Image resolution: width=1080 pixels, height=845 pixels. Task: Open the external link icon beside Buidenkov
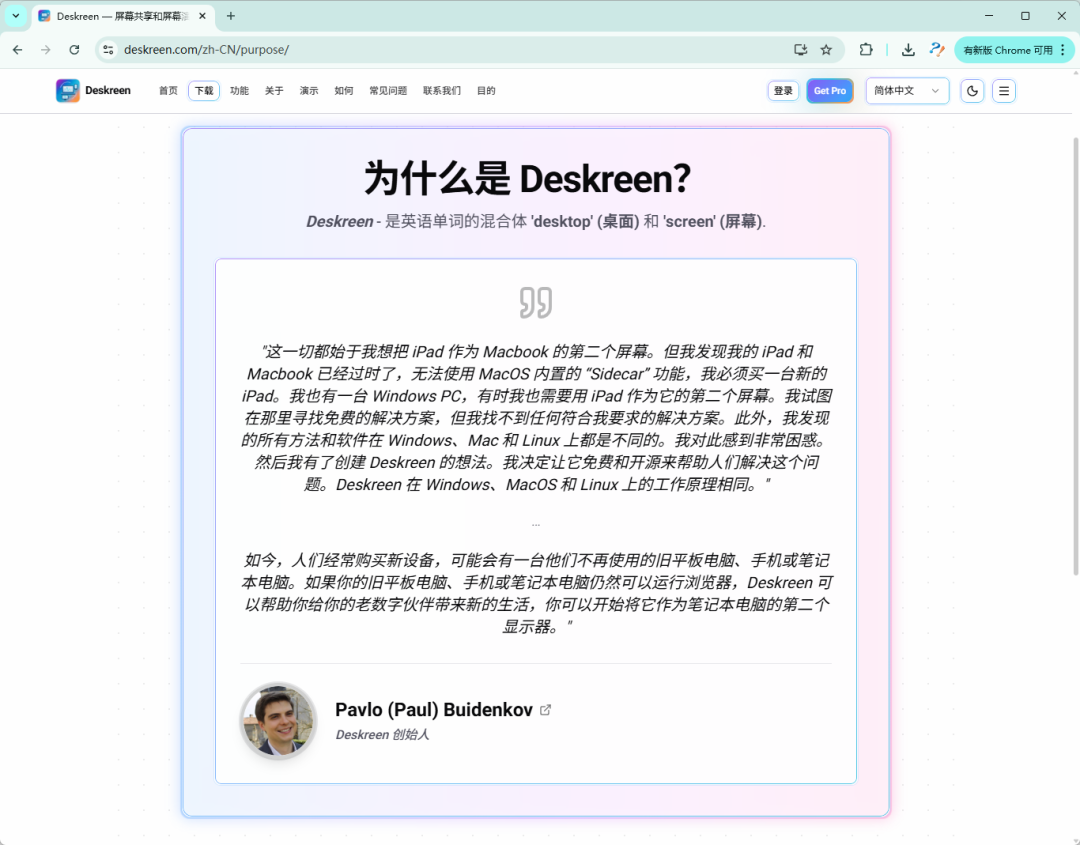546,710
